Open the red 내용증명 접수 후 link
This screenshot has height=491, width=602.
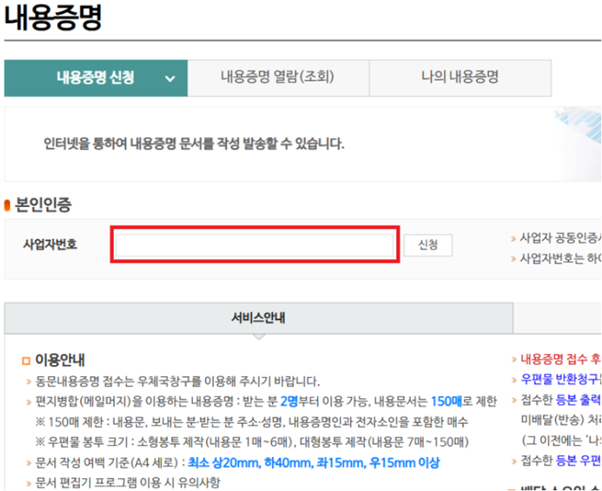pyautogui.click(x=560, y=359)
